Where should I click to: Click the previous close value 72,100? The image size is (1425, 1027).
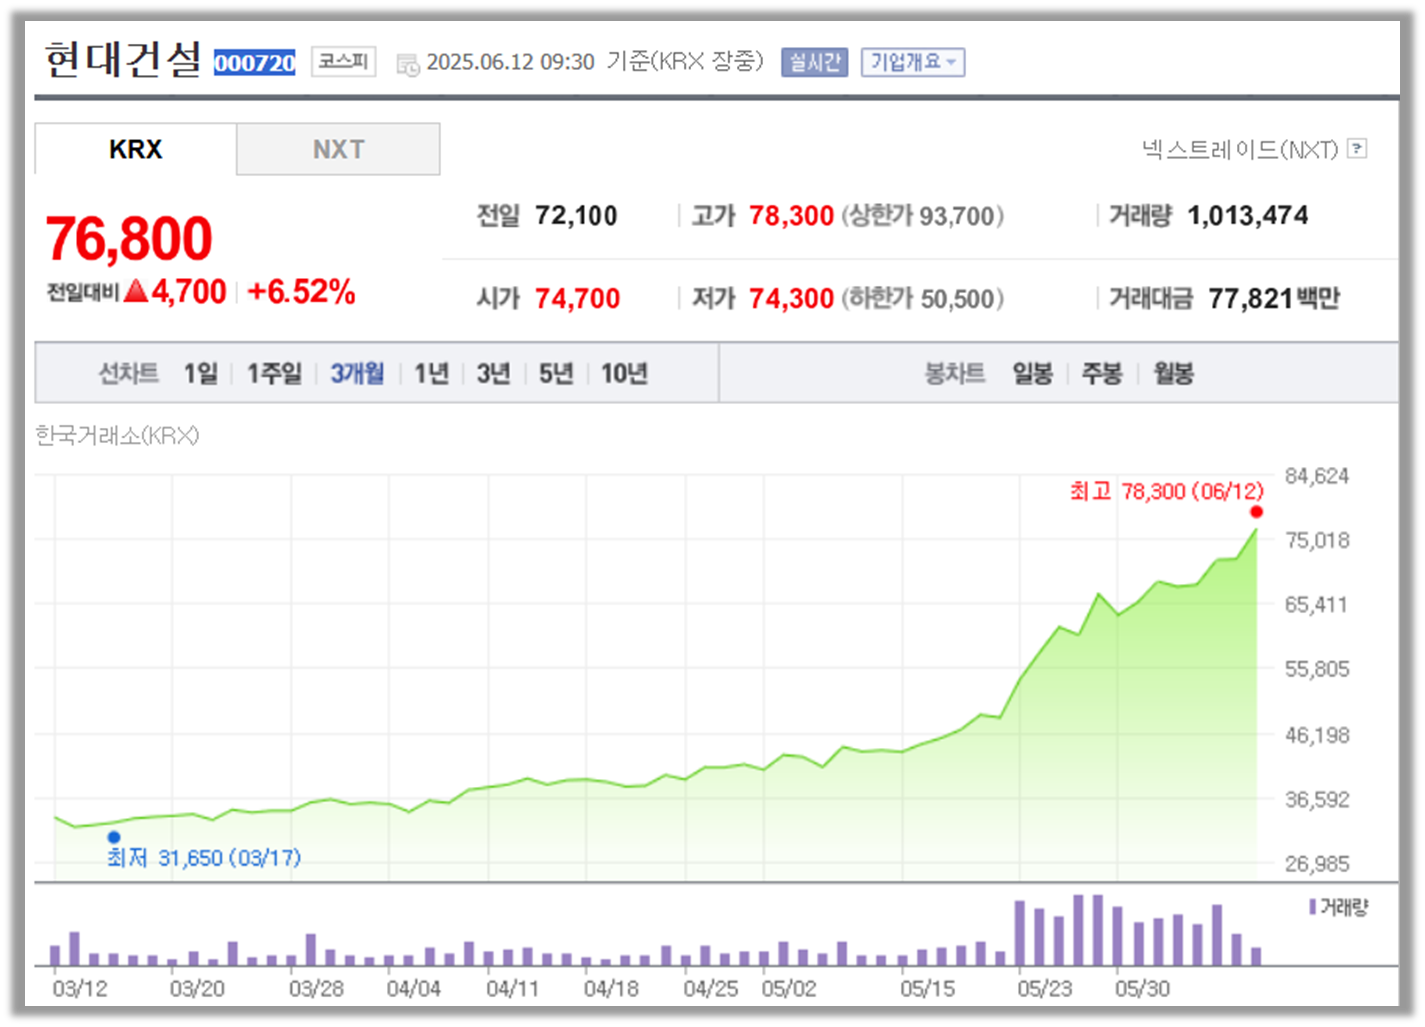576,215
